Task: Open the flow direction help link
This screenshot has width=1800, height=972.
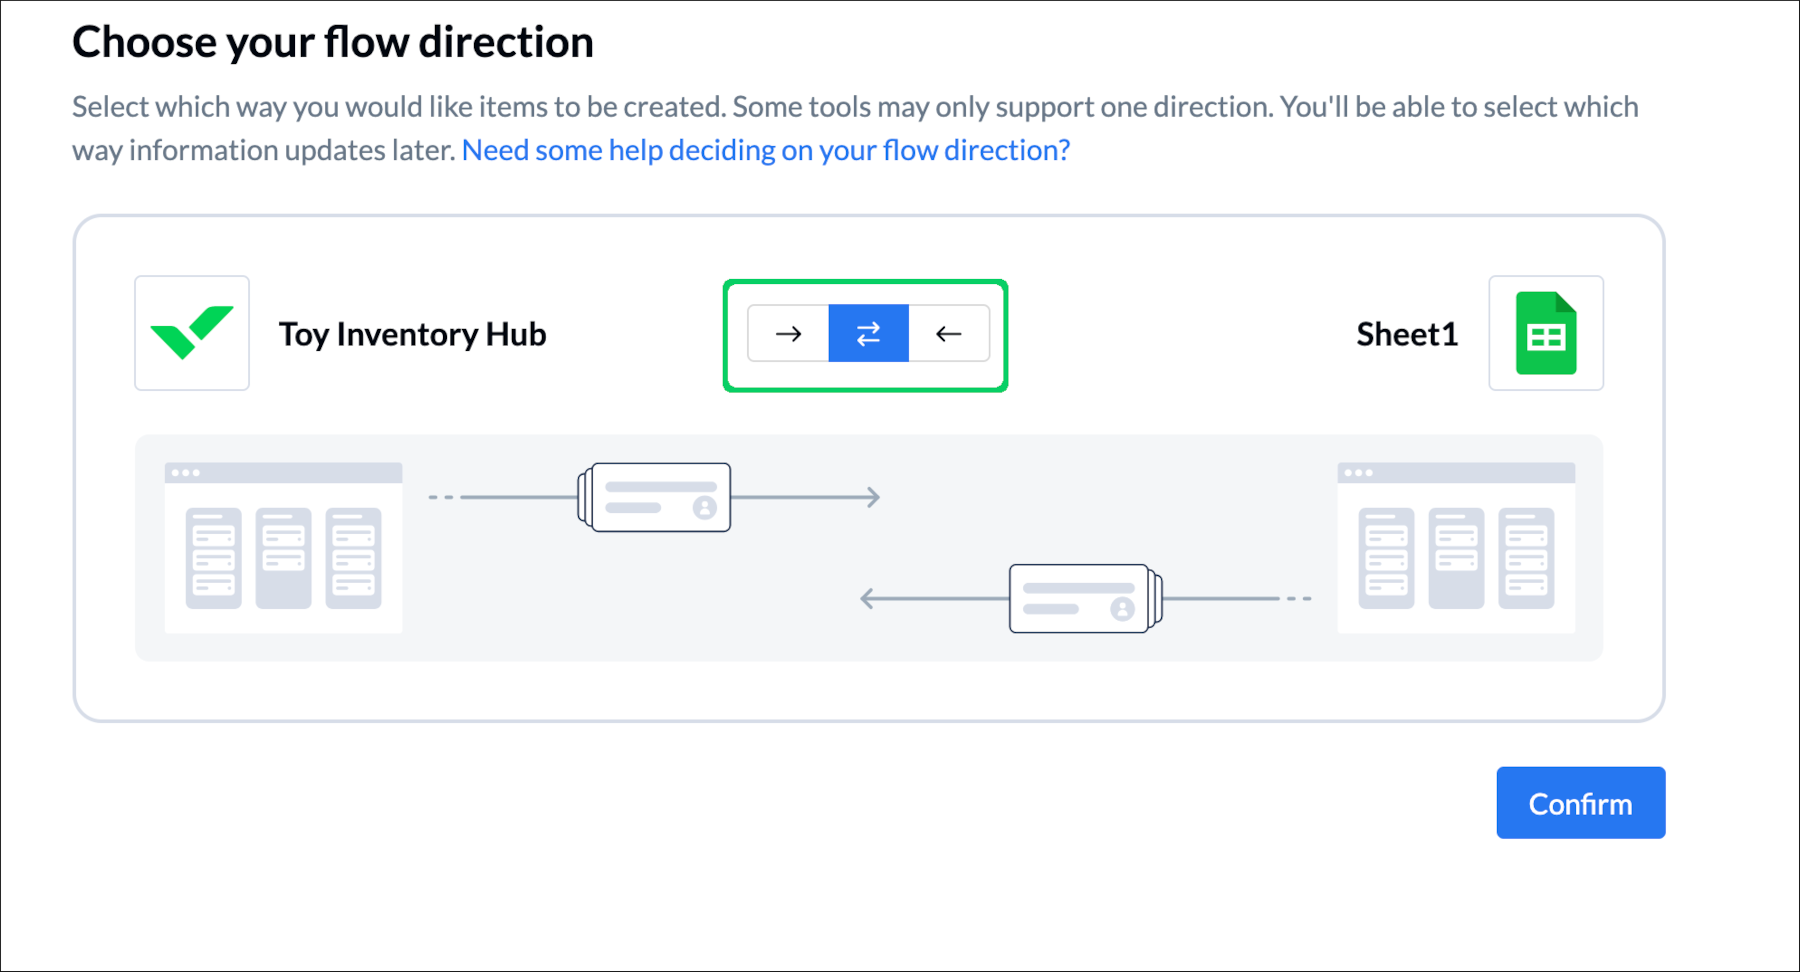Action: [766, 150]
